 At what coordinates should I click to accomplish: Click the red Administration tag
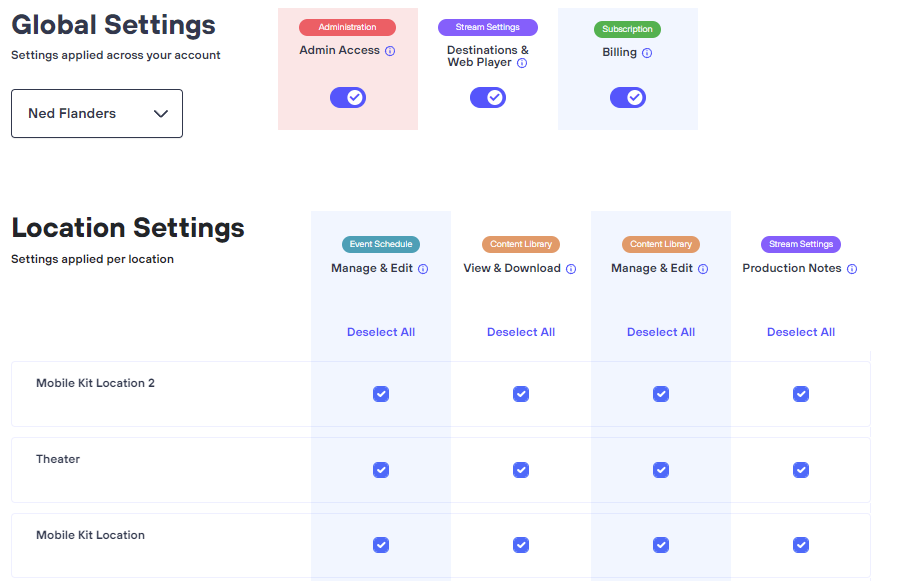pyautogui.click(x=347, y=28)
